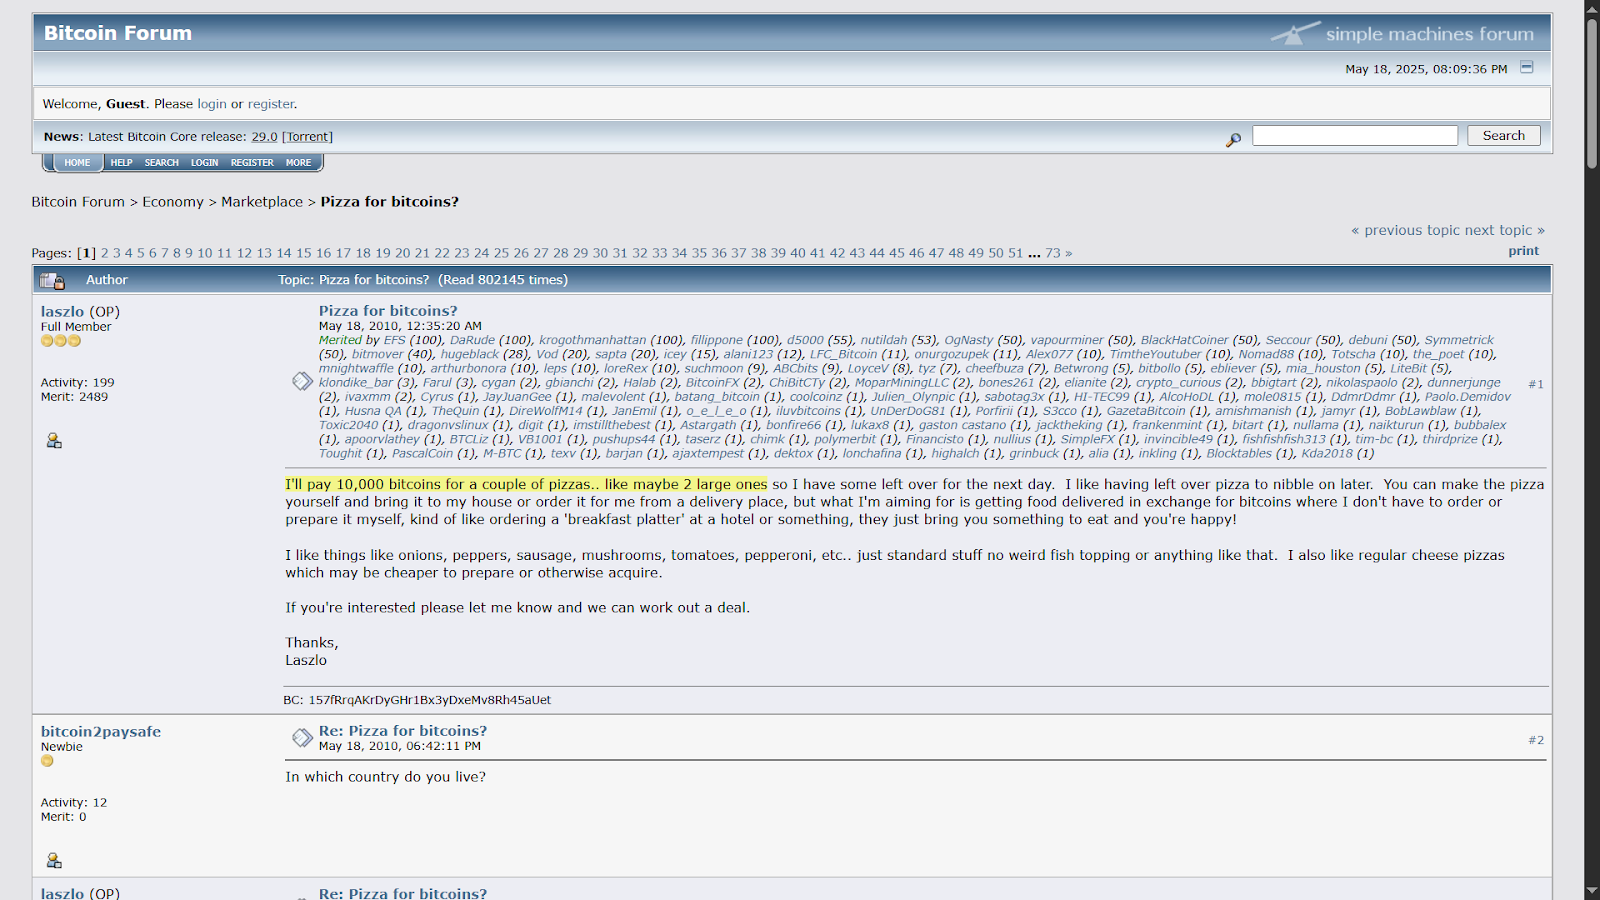Click post number #2 permalink
1600x900 pixels.
[1536, 740]
